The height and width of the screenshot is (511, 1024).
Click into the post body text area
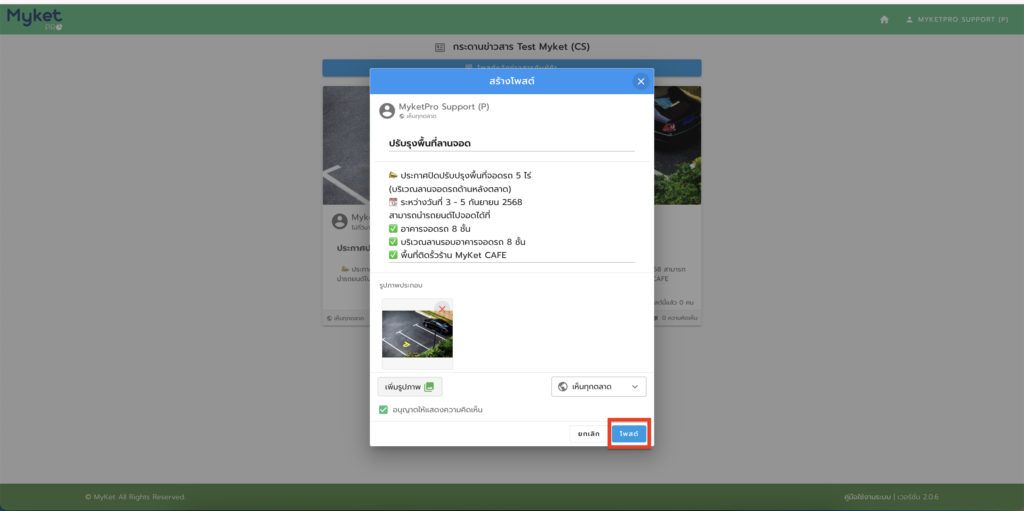click(x=511, y=215)
